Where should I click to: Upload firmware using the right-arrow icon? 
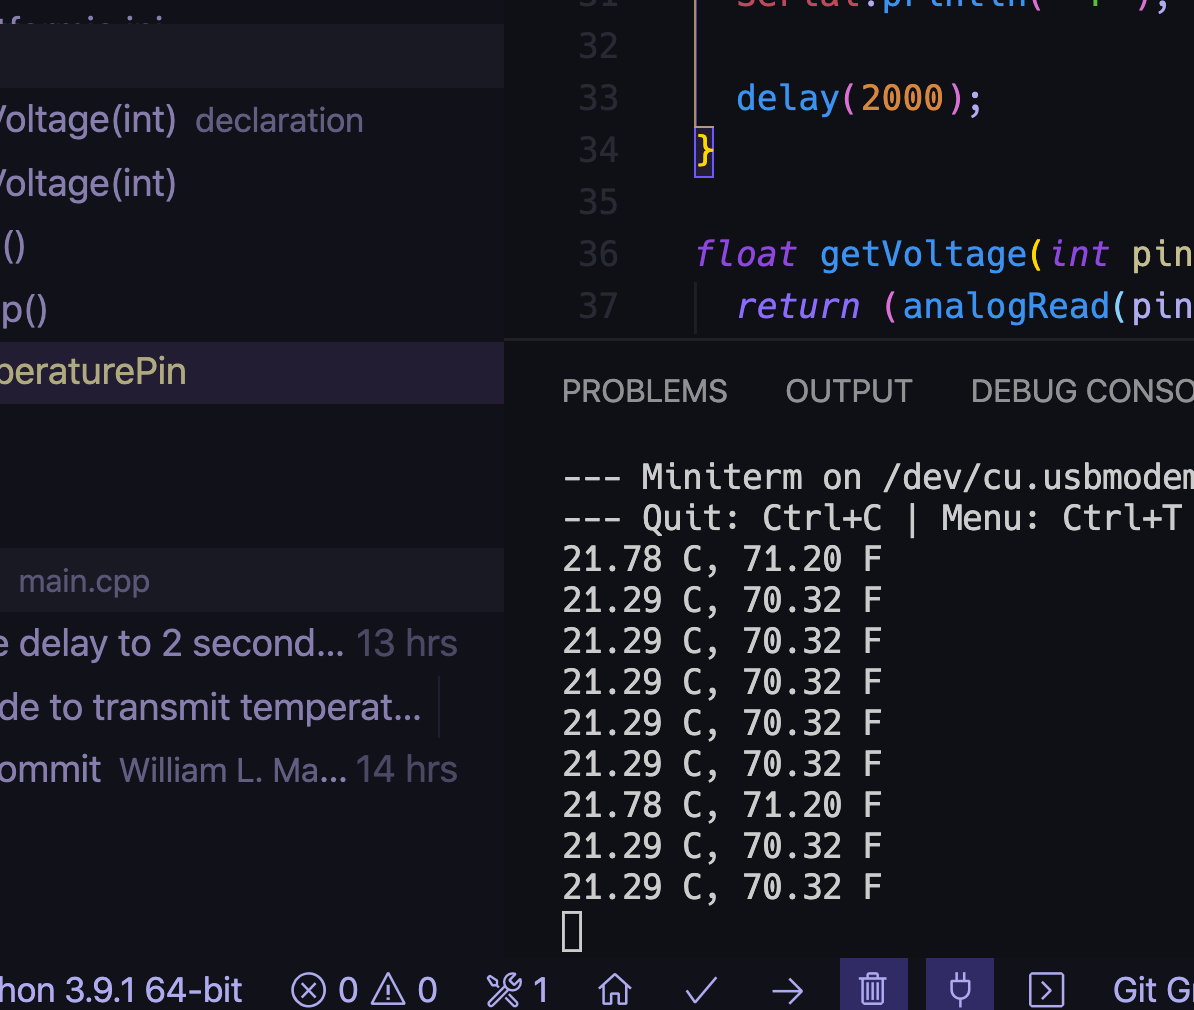point(787,990)
